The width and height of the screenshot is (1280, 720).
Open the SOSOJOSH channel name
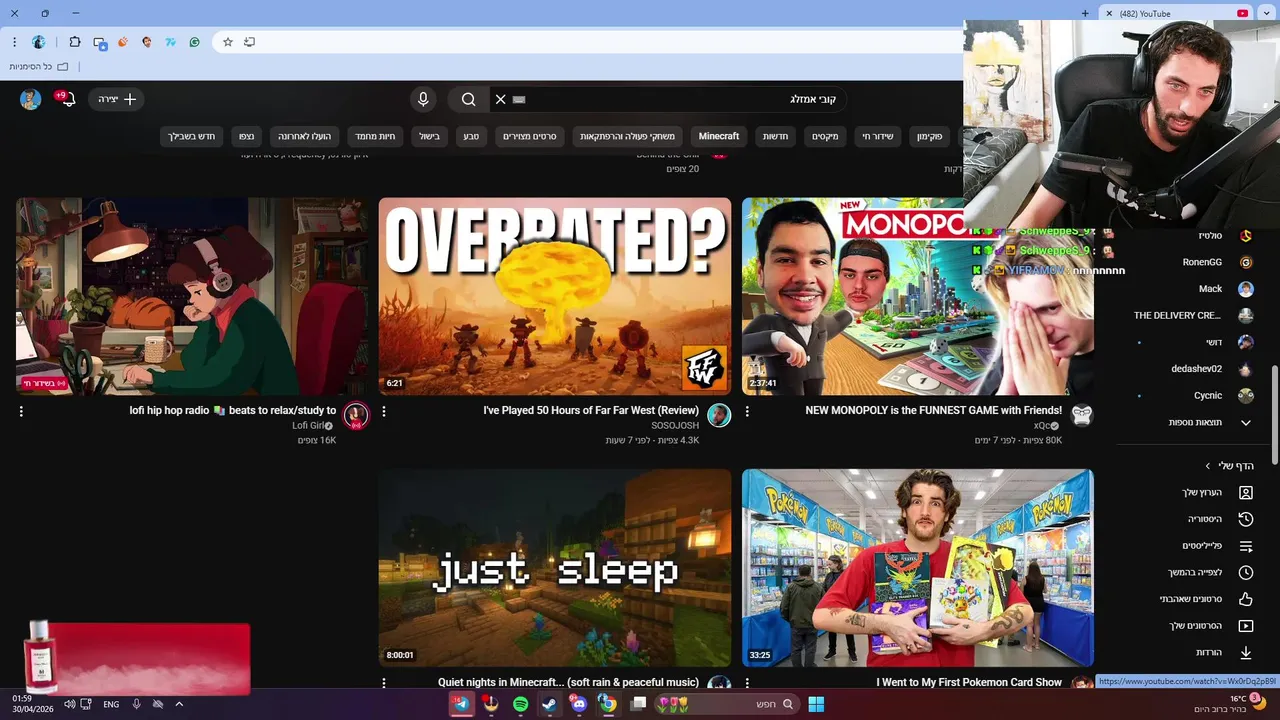[x=676, y=426]
